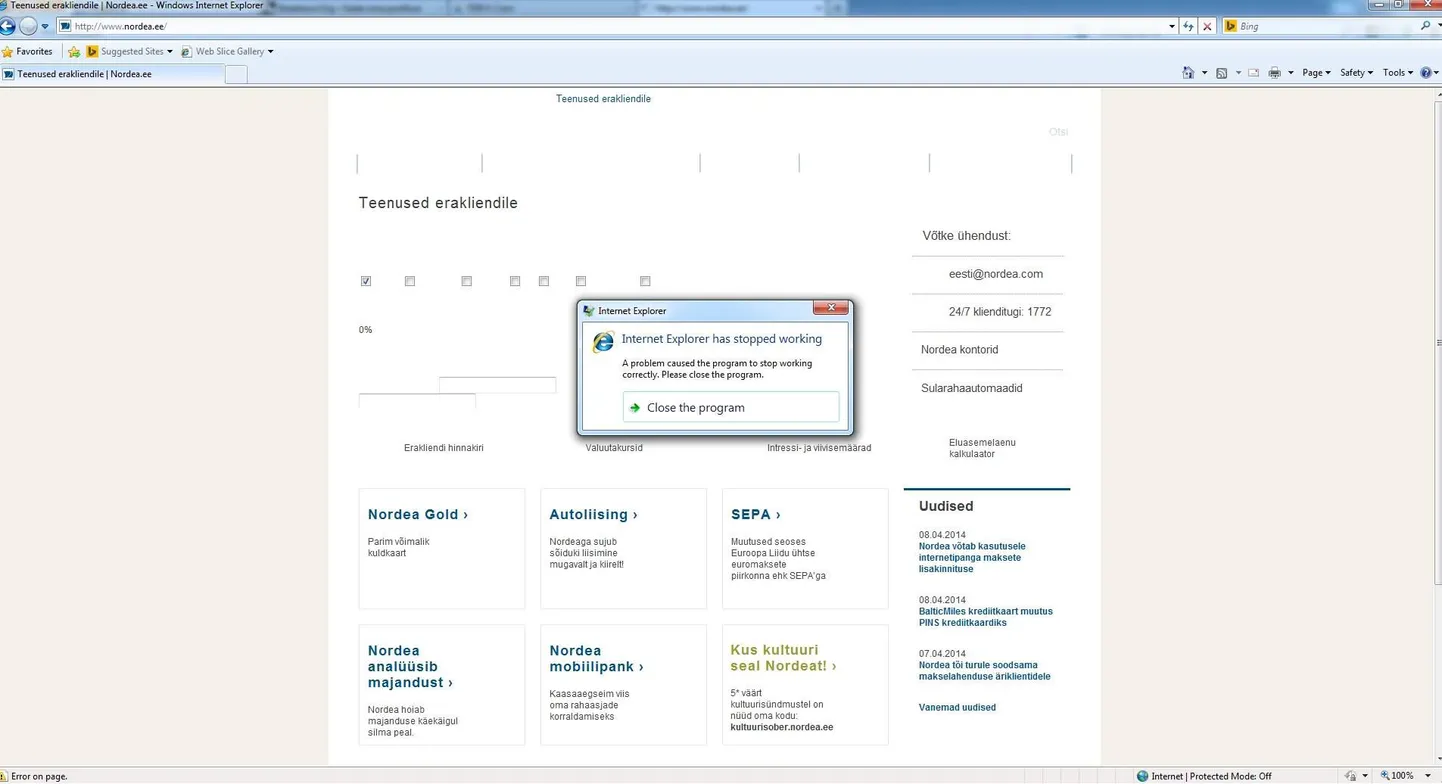Open Nordea analüüsib majandust link

(x=410, y=666)
